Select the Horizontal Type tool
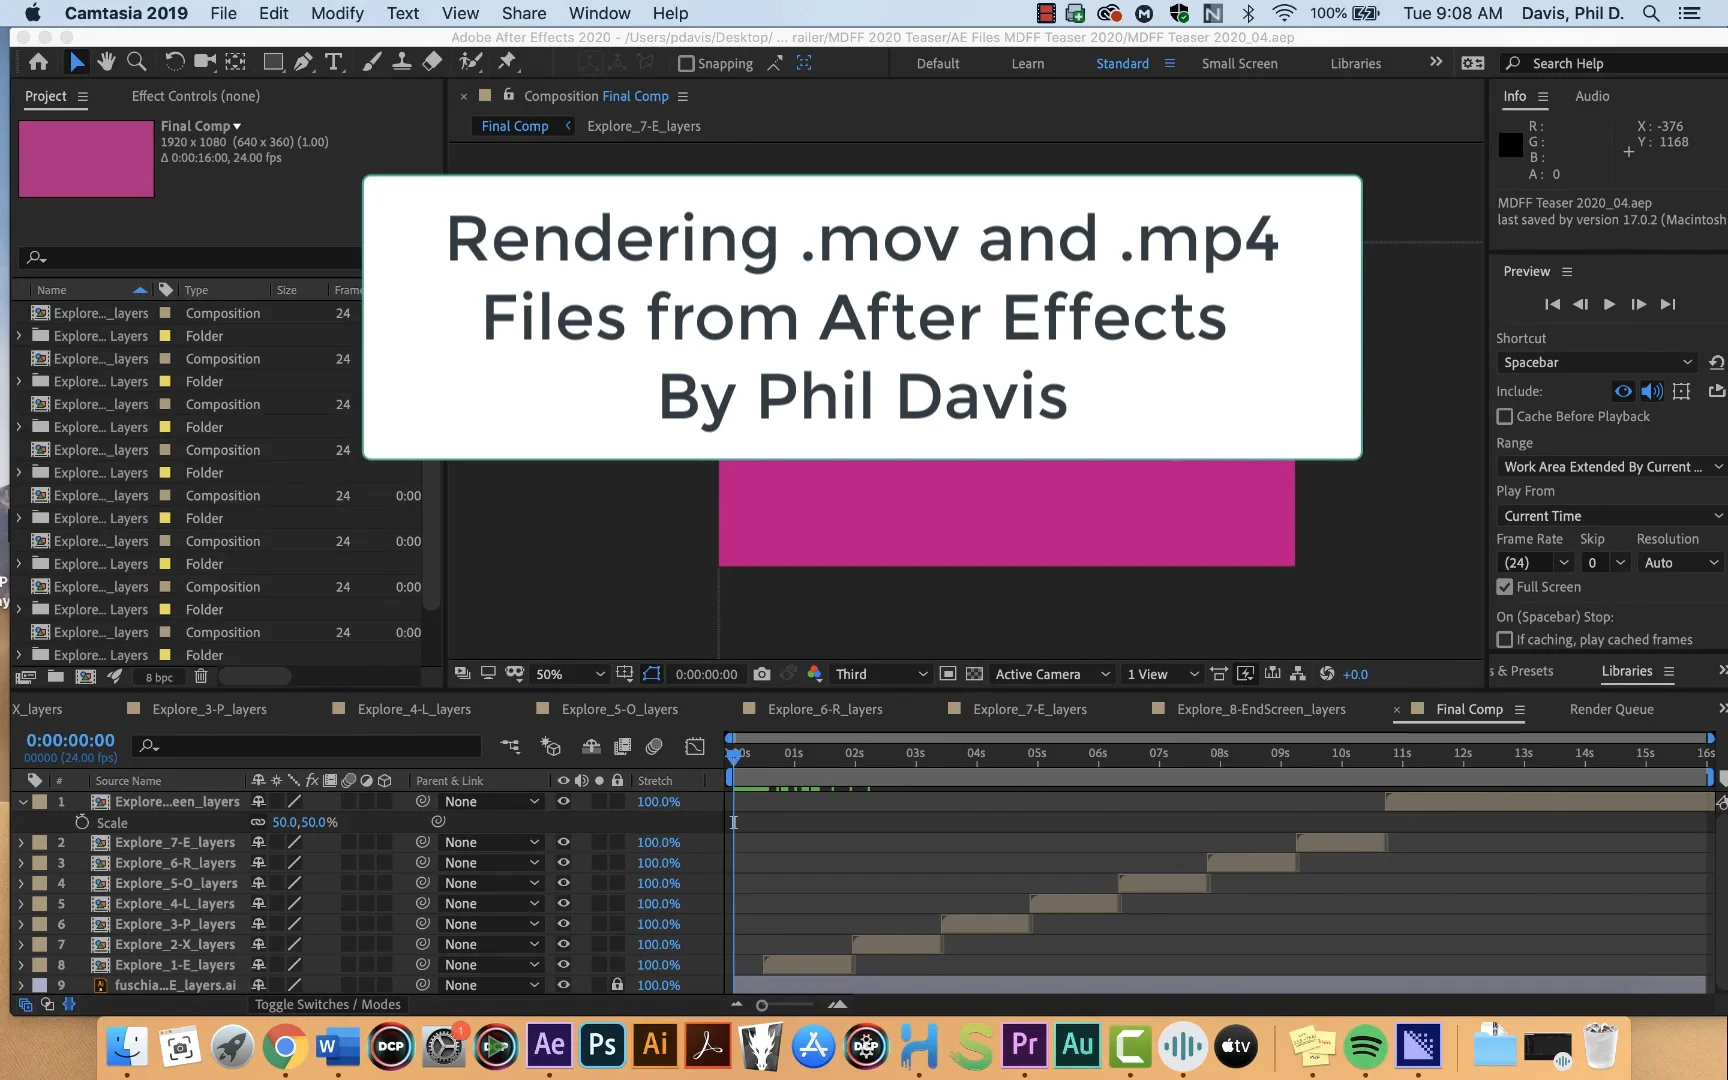The height and width of the screenshot is (1080, 1728). click(x=335, y=62)
